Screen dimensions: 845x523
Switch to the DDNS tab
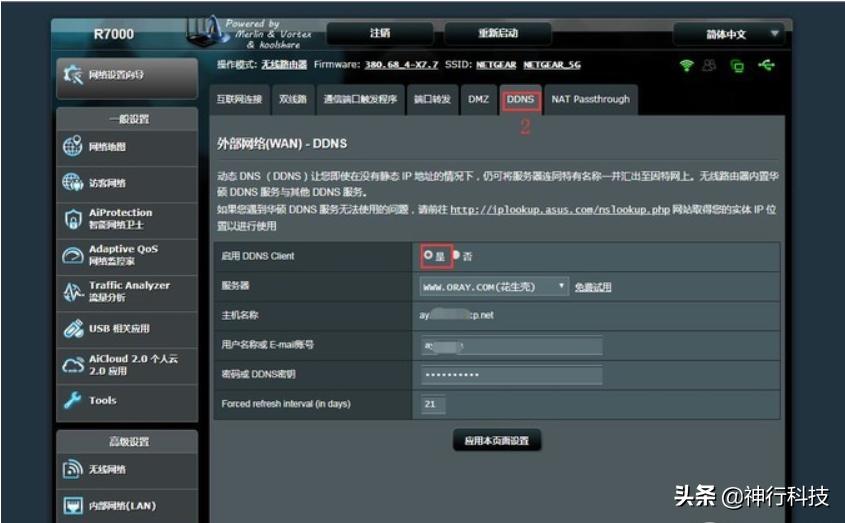[x=521, y=99]
